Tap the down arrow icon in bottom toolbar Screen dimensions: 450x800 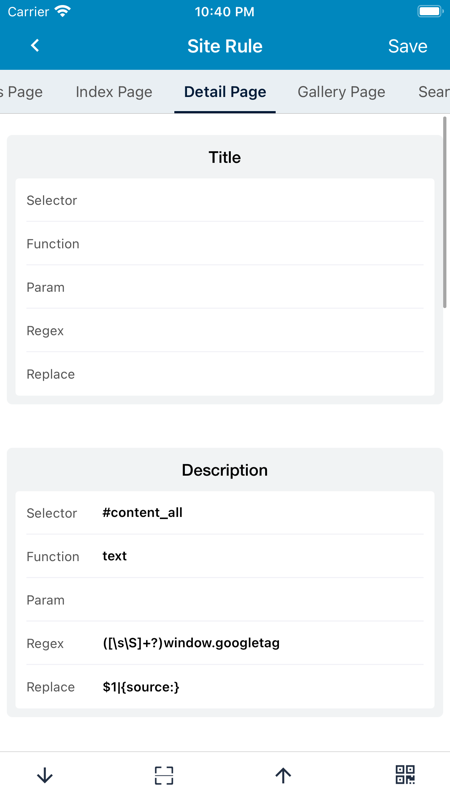[45, 776]
